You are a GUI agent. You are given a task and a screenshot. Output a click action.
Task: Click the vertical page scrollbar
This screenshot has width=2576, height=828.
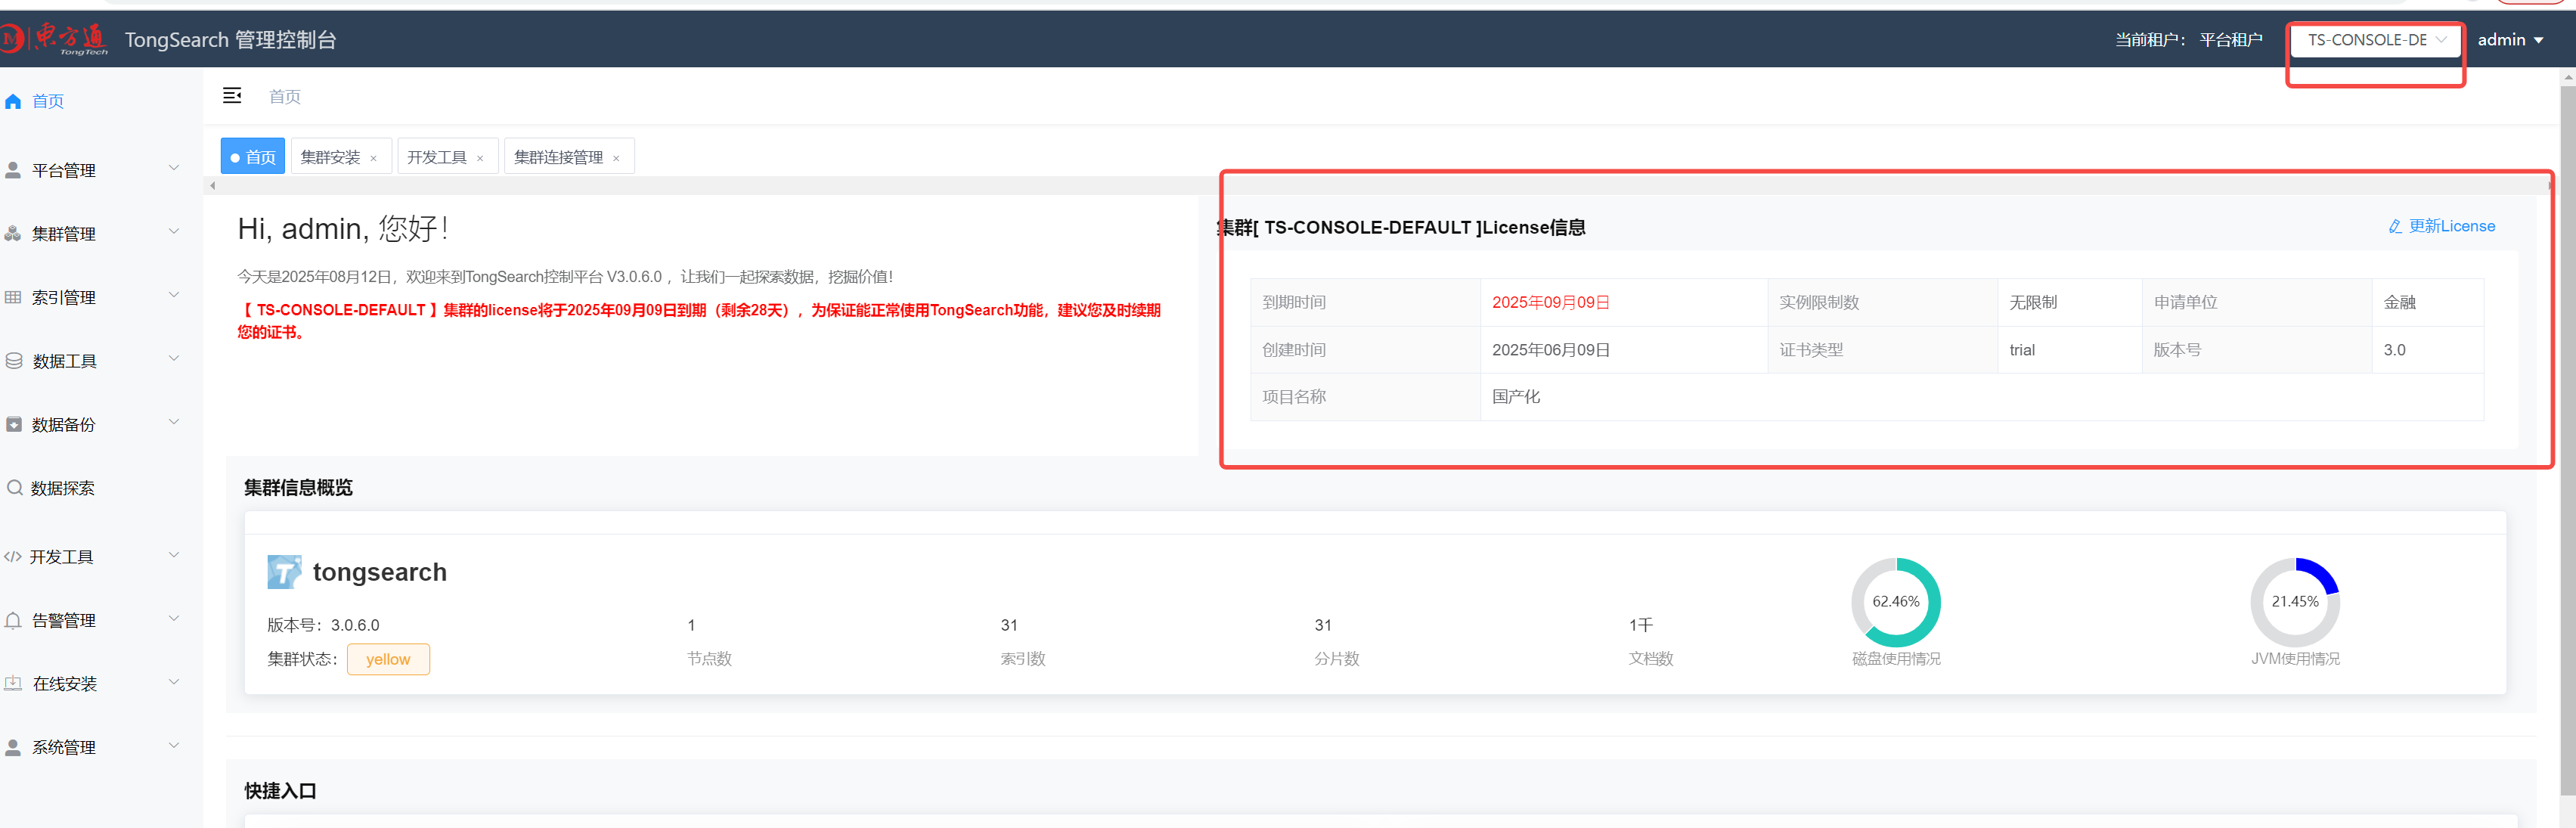click(x=2567, y=440)
